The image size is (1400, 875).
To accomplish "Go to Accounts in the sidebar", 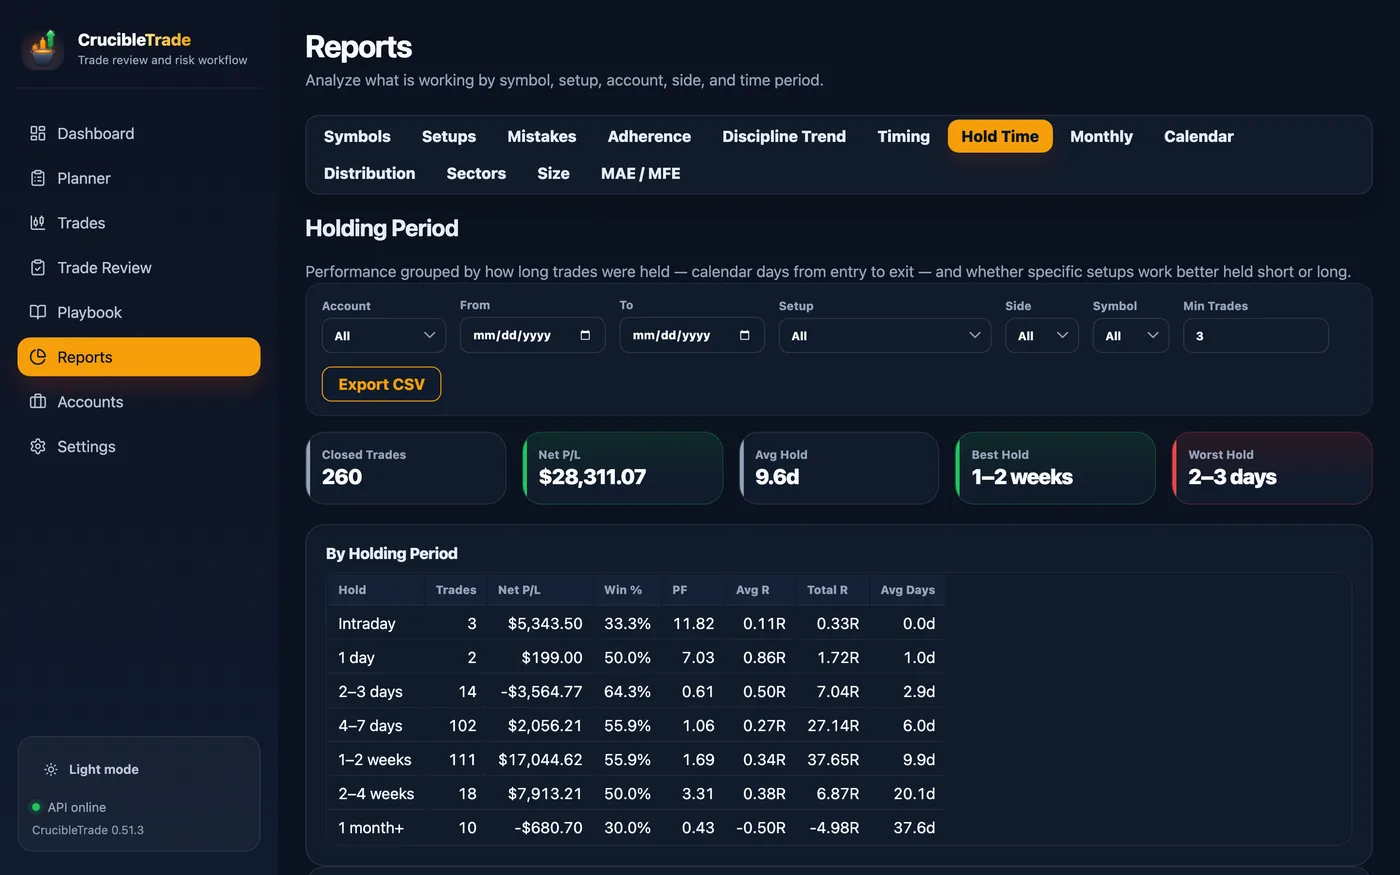I will coord(139,401).
